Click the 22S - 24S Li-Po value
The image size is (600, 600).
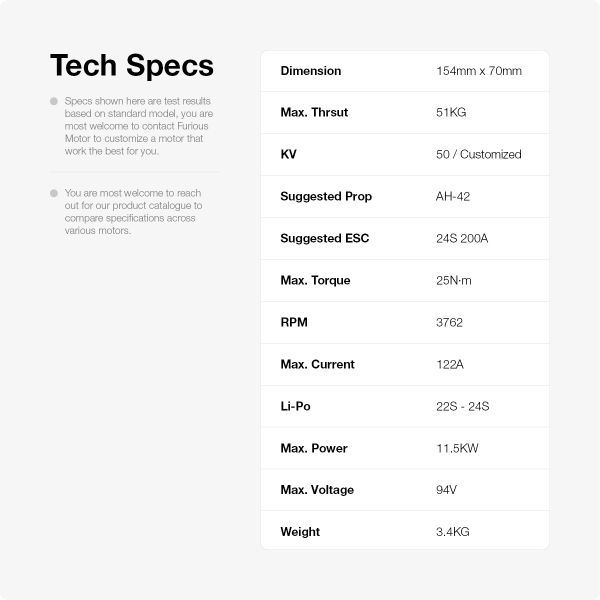click(x=463, y=407)
